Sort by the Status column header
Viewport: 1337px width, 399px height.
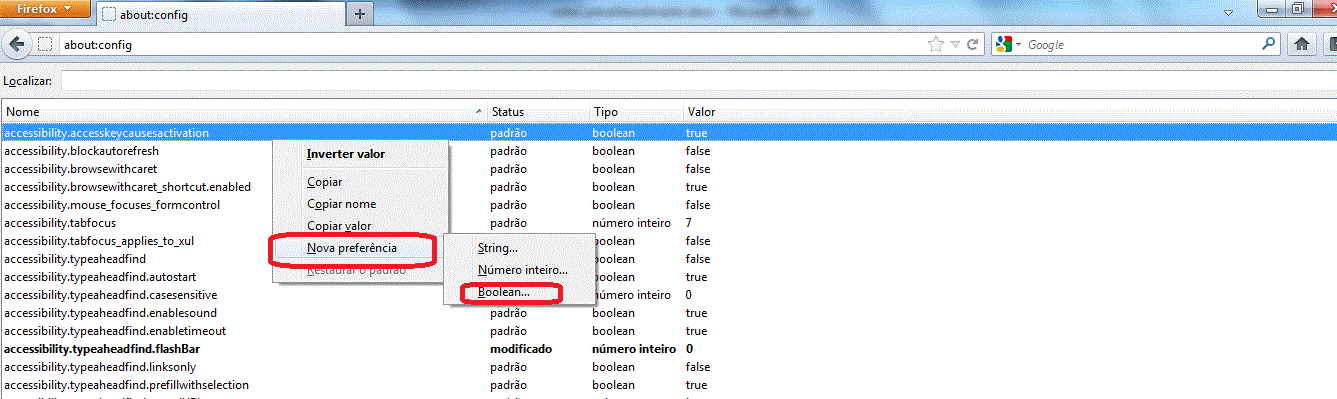point(537,112)
